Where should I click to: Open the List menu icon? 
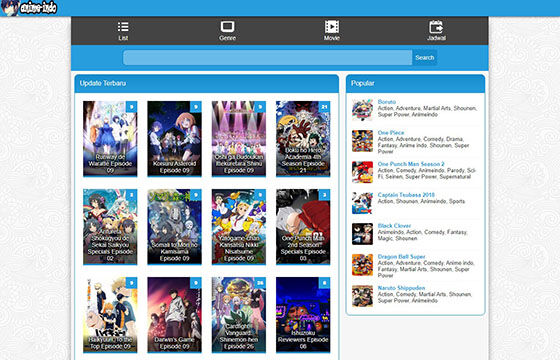123,27
